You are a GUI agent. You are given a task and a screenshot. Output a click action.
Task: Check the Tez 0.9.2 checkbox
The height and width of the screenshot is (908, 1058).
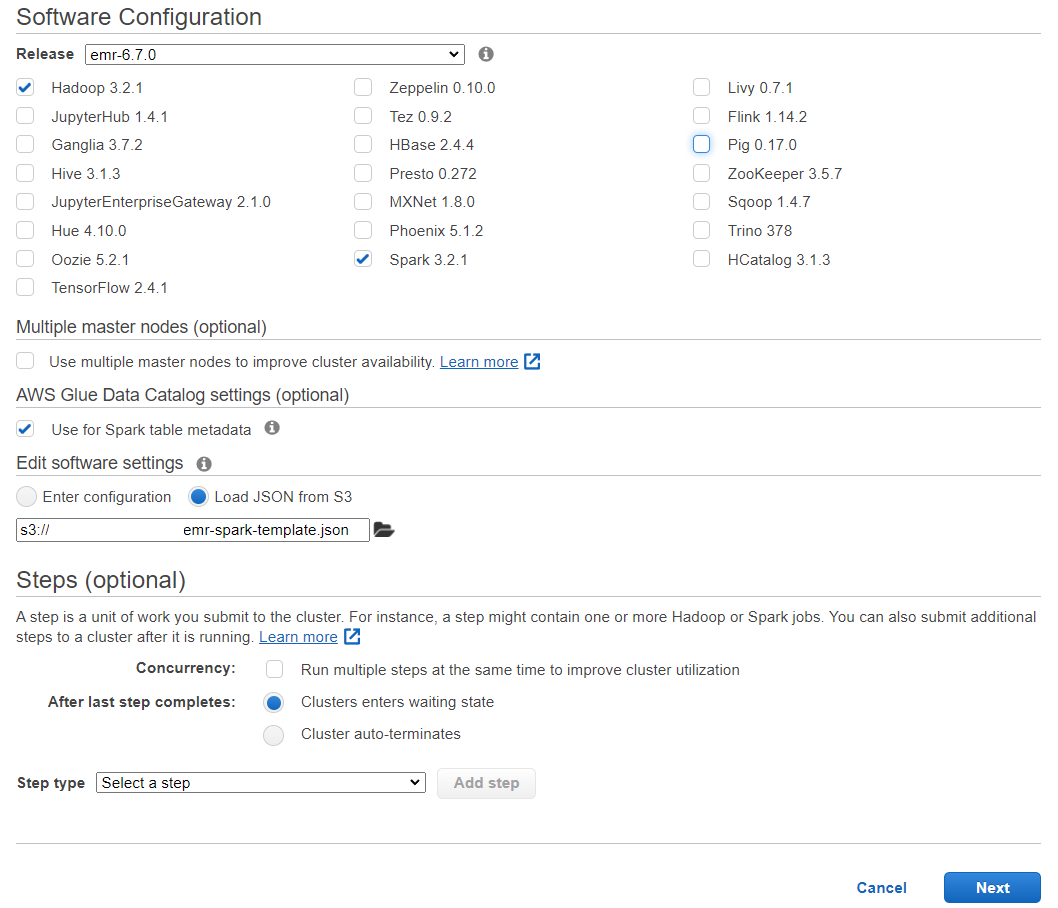(x=363, y=116)
